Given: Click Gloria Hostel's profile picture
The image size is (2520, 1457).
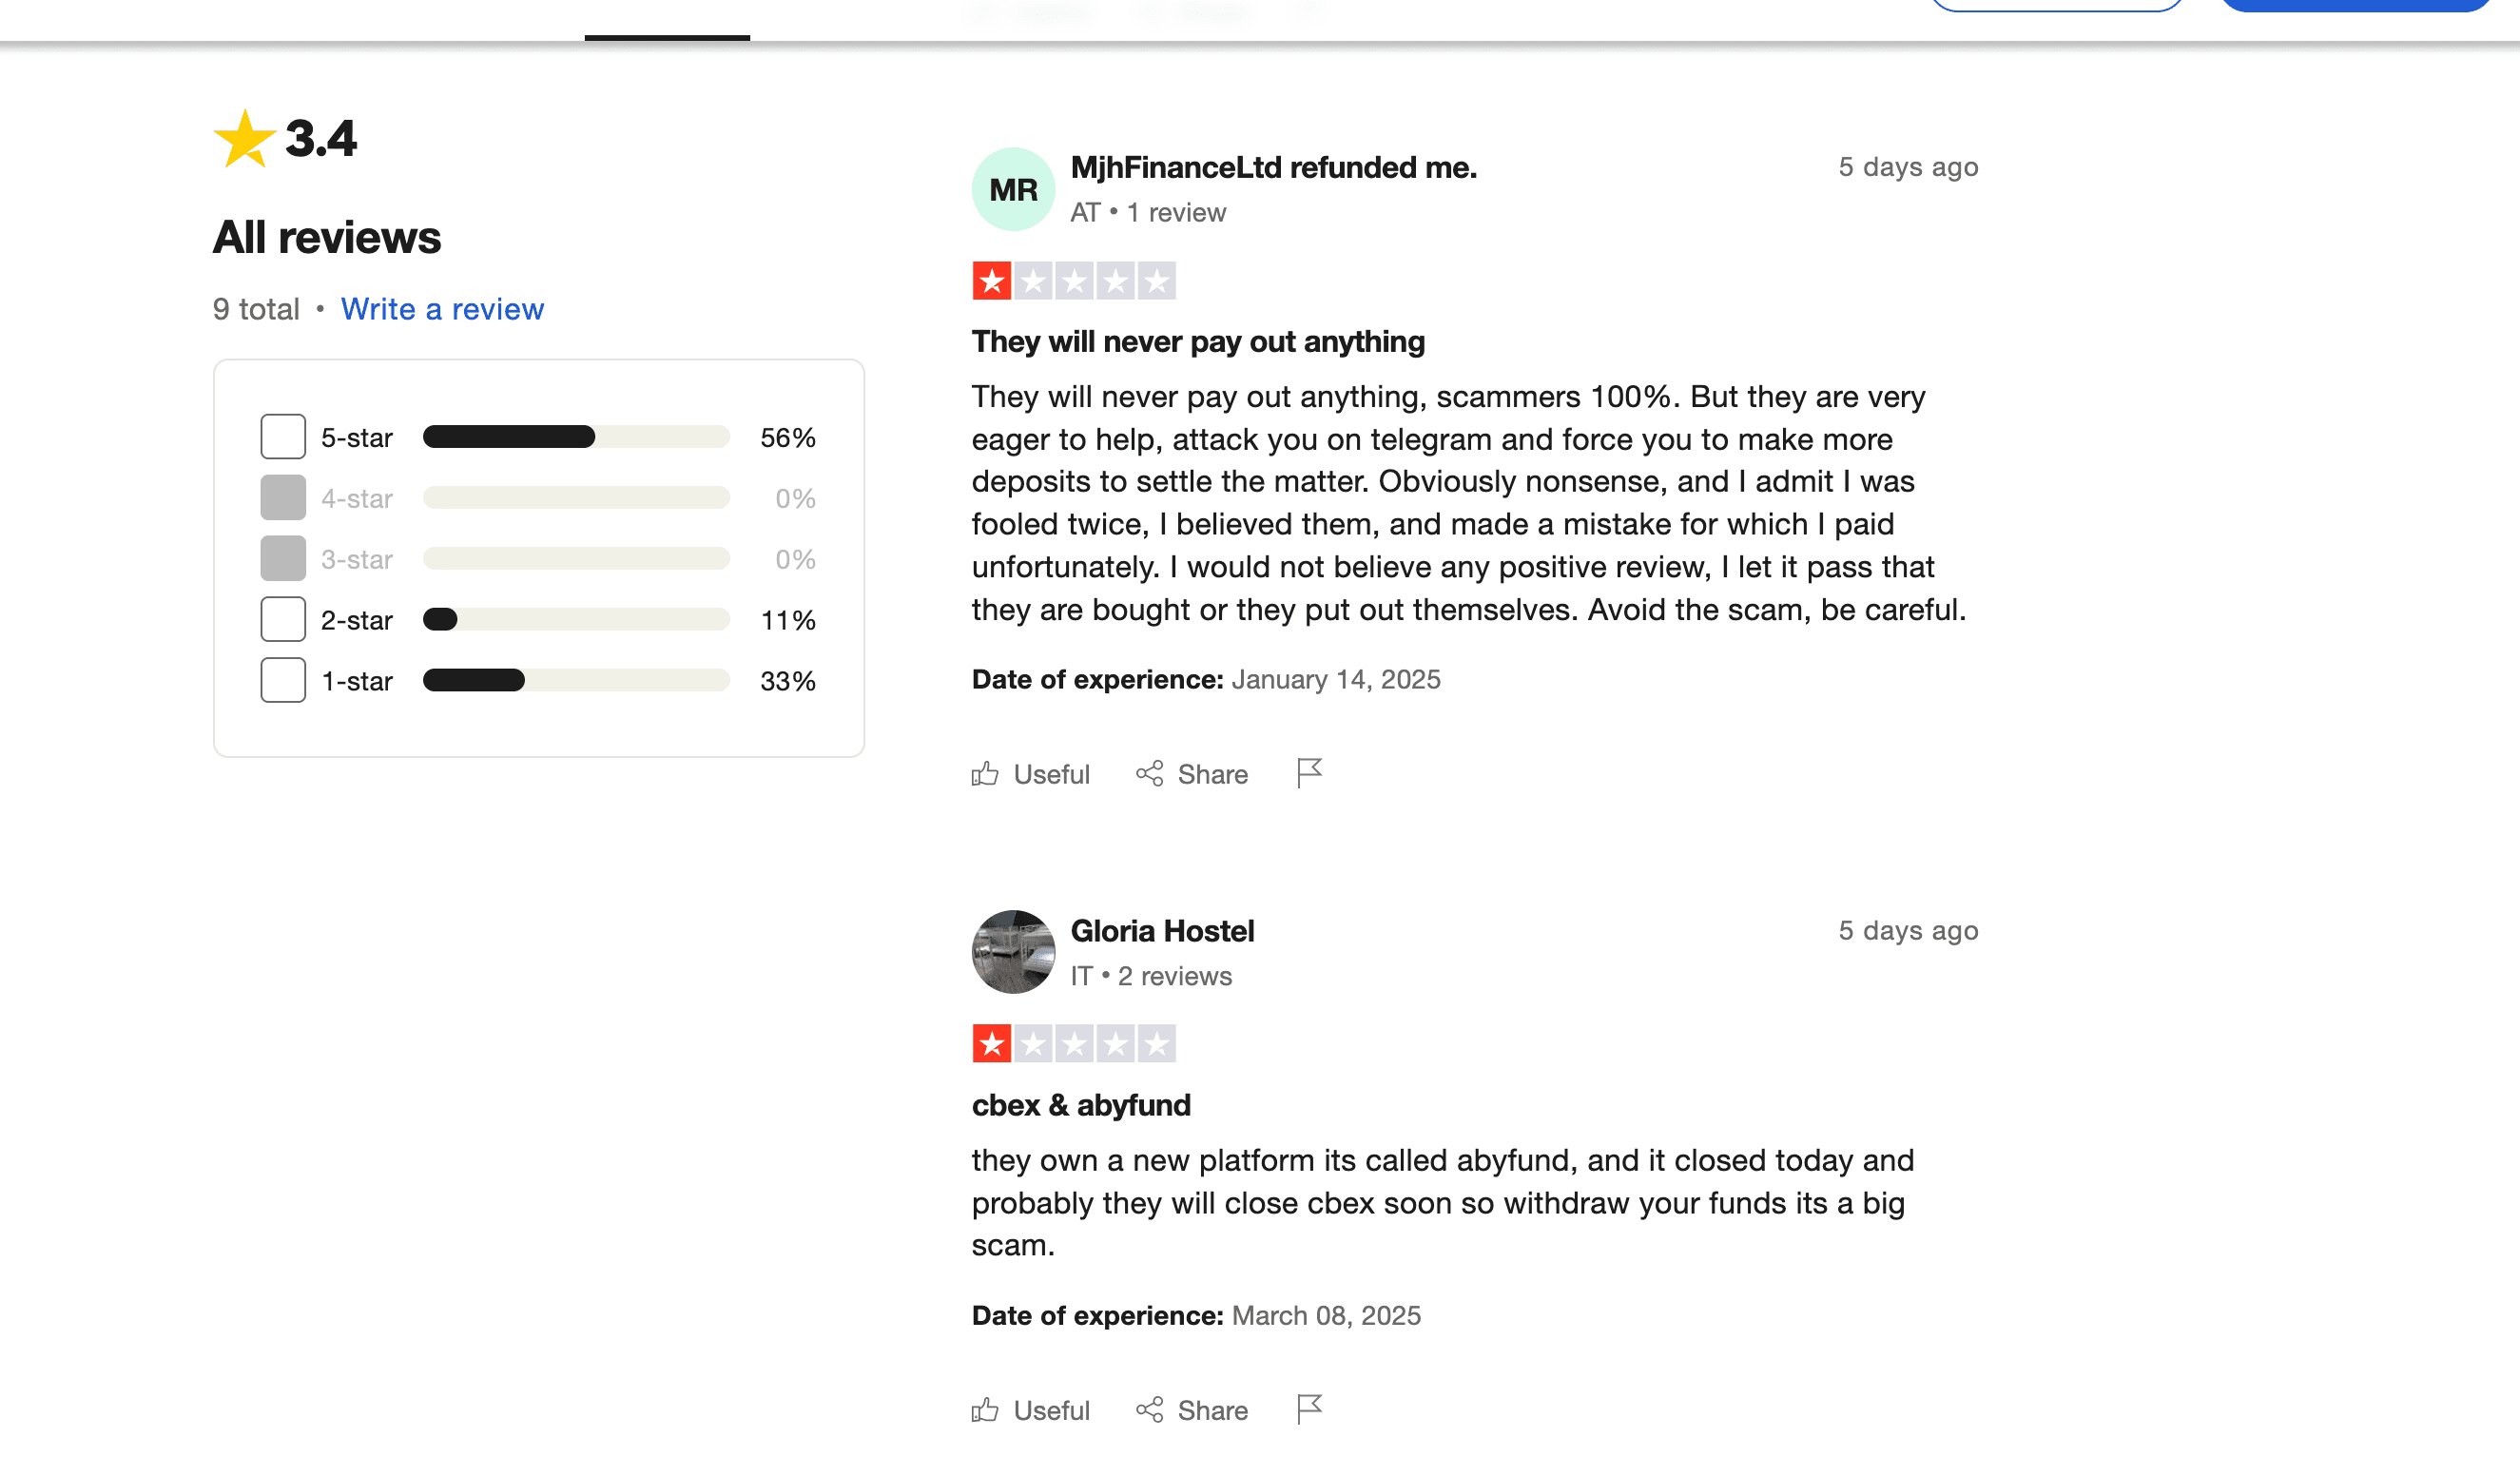Looking at the screenshot, I should point(1012,952).
